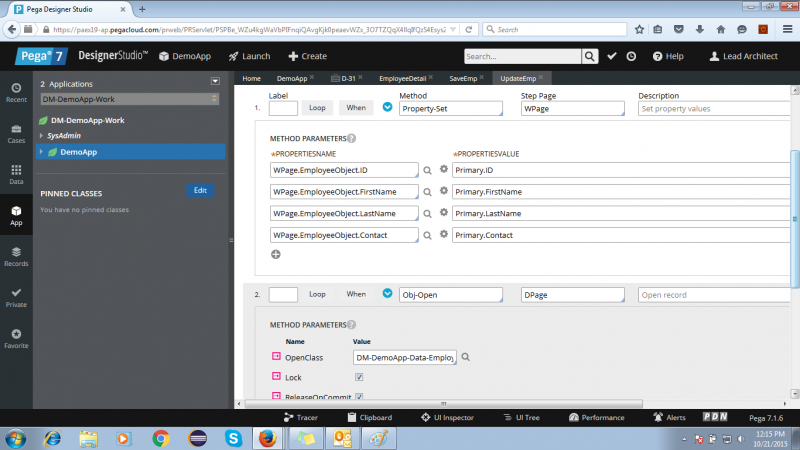The height and width of the screenshot is (450, 800).
Task: Click the header search magnifier button
Action: point(590,56)
